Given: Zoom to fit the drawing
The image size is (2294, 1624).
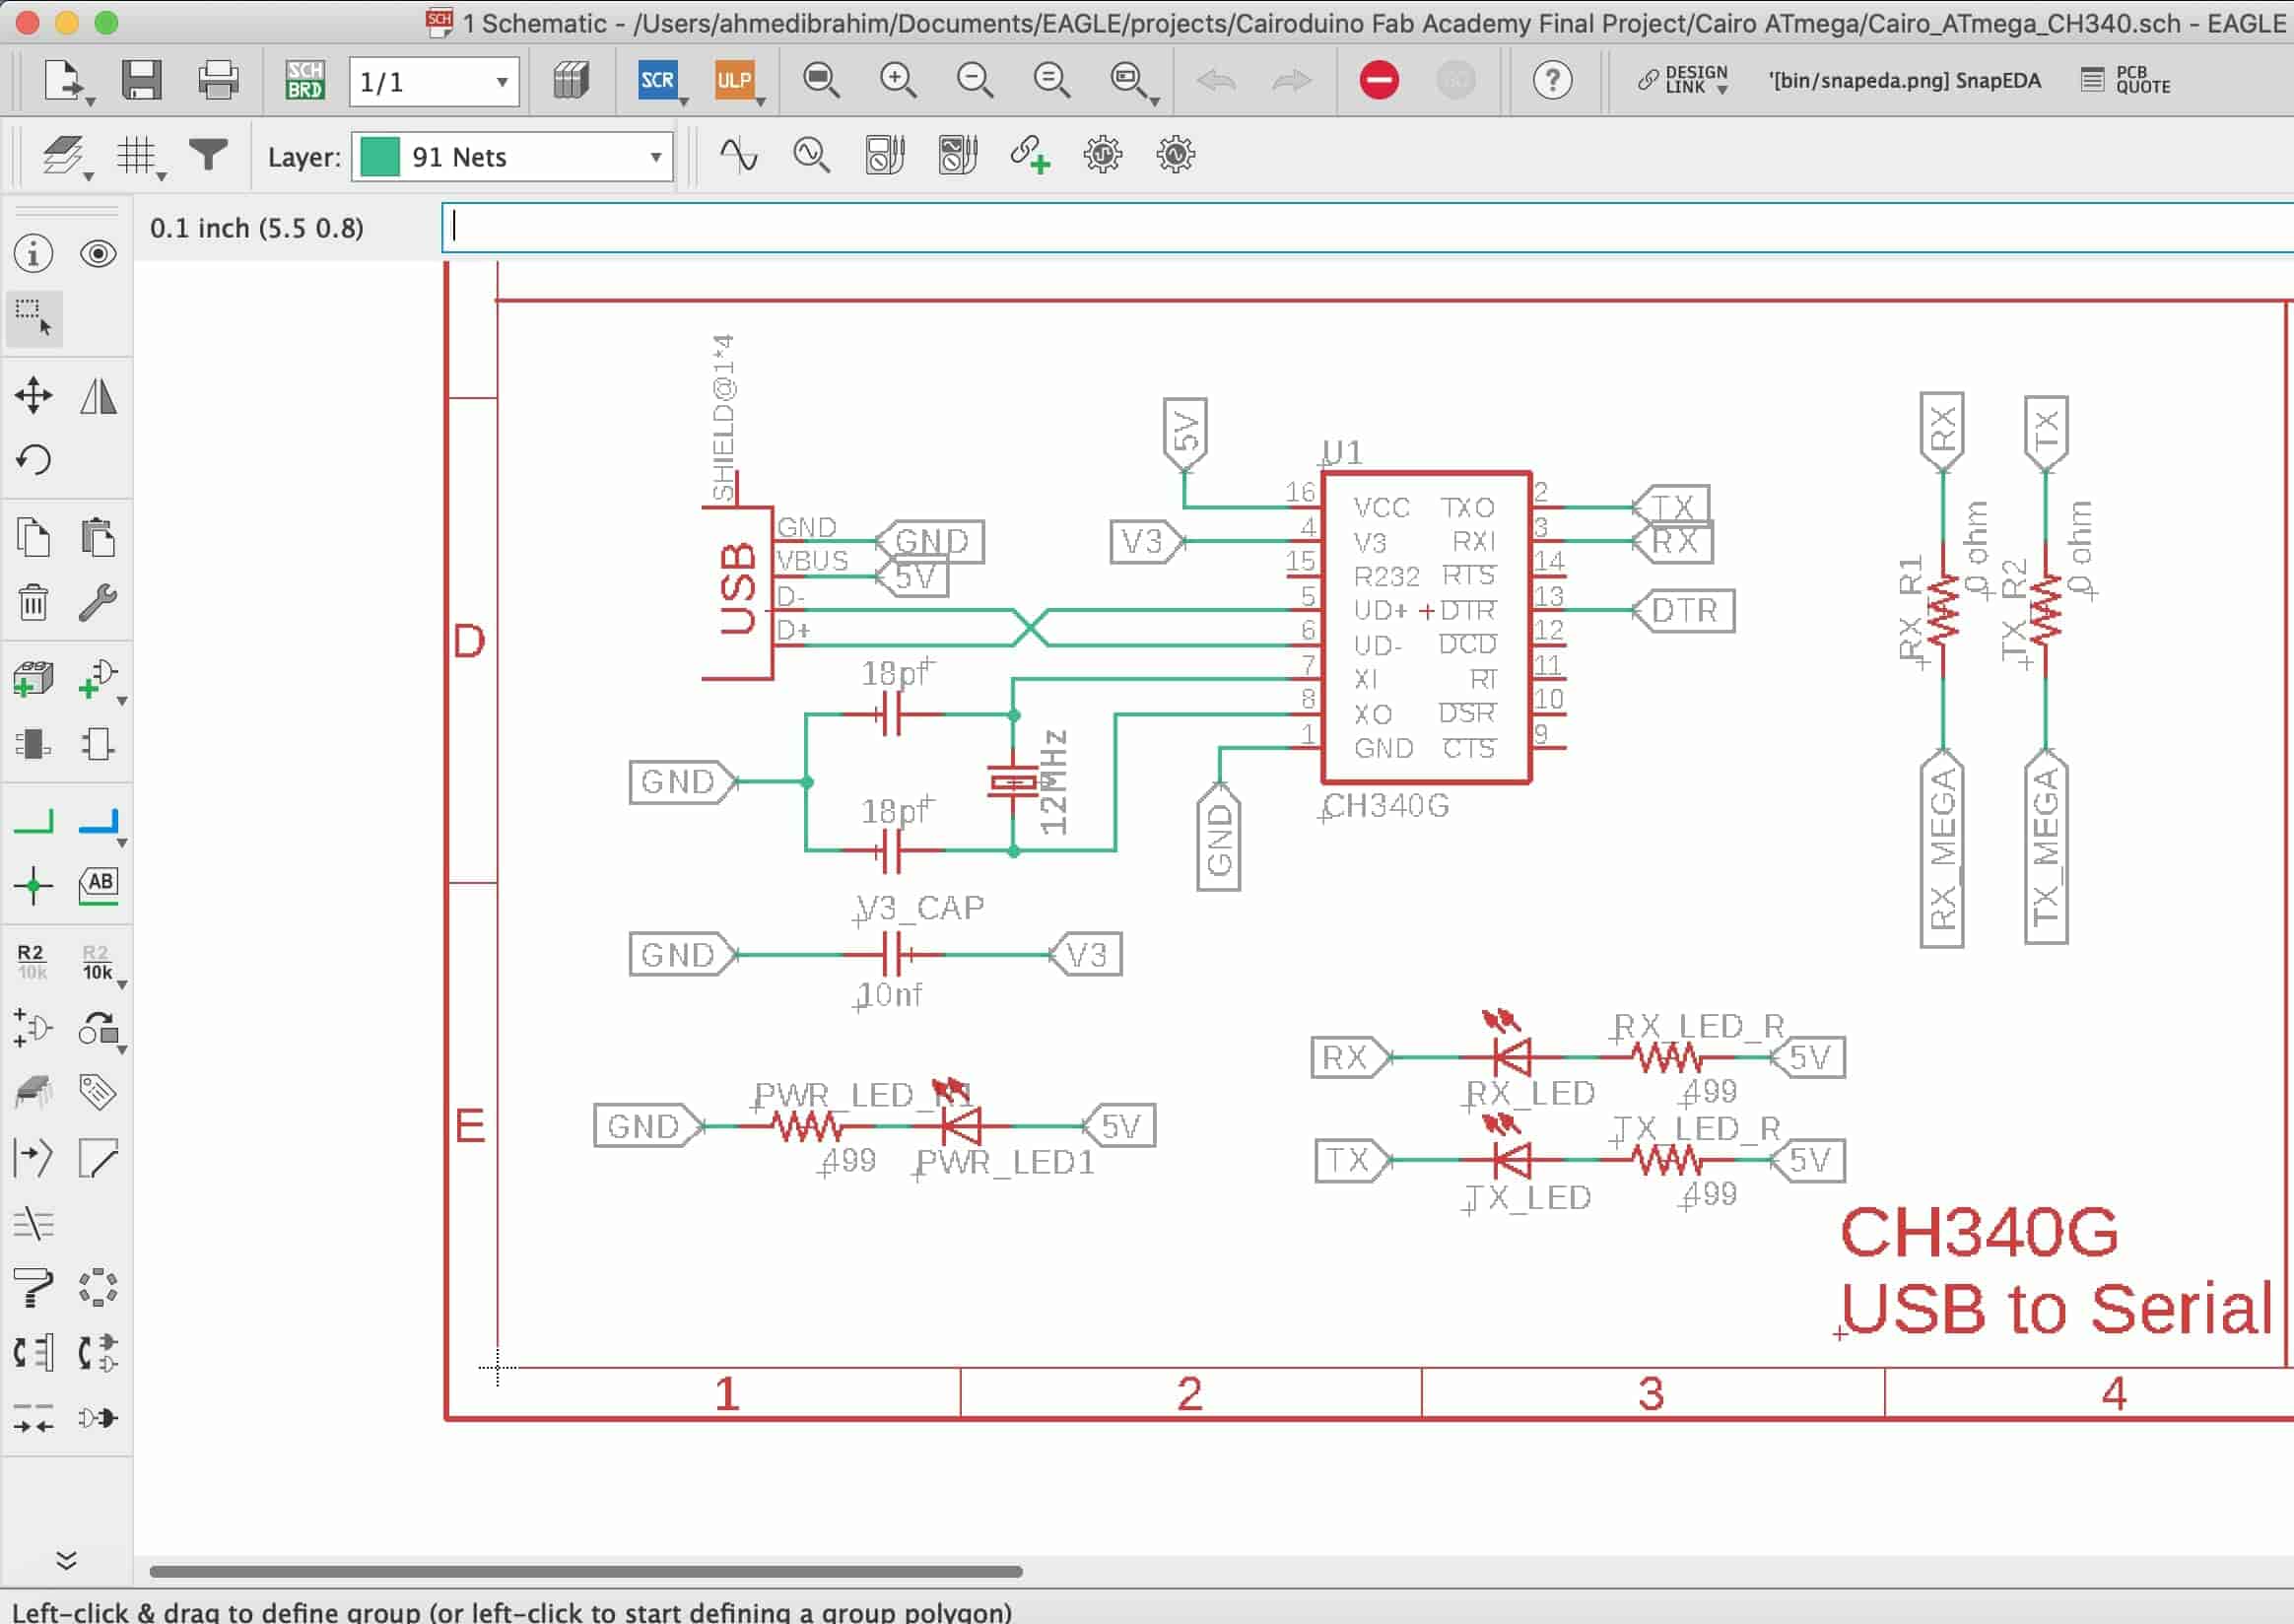Looking at the screenshot, I should tap(822, 80).
